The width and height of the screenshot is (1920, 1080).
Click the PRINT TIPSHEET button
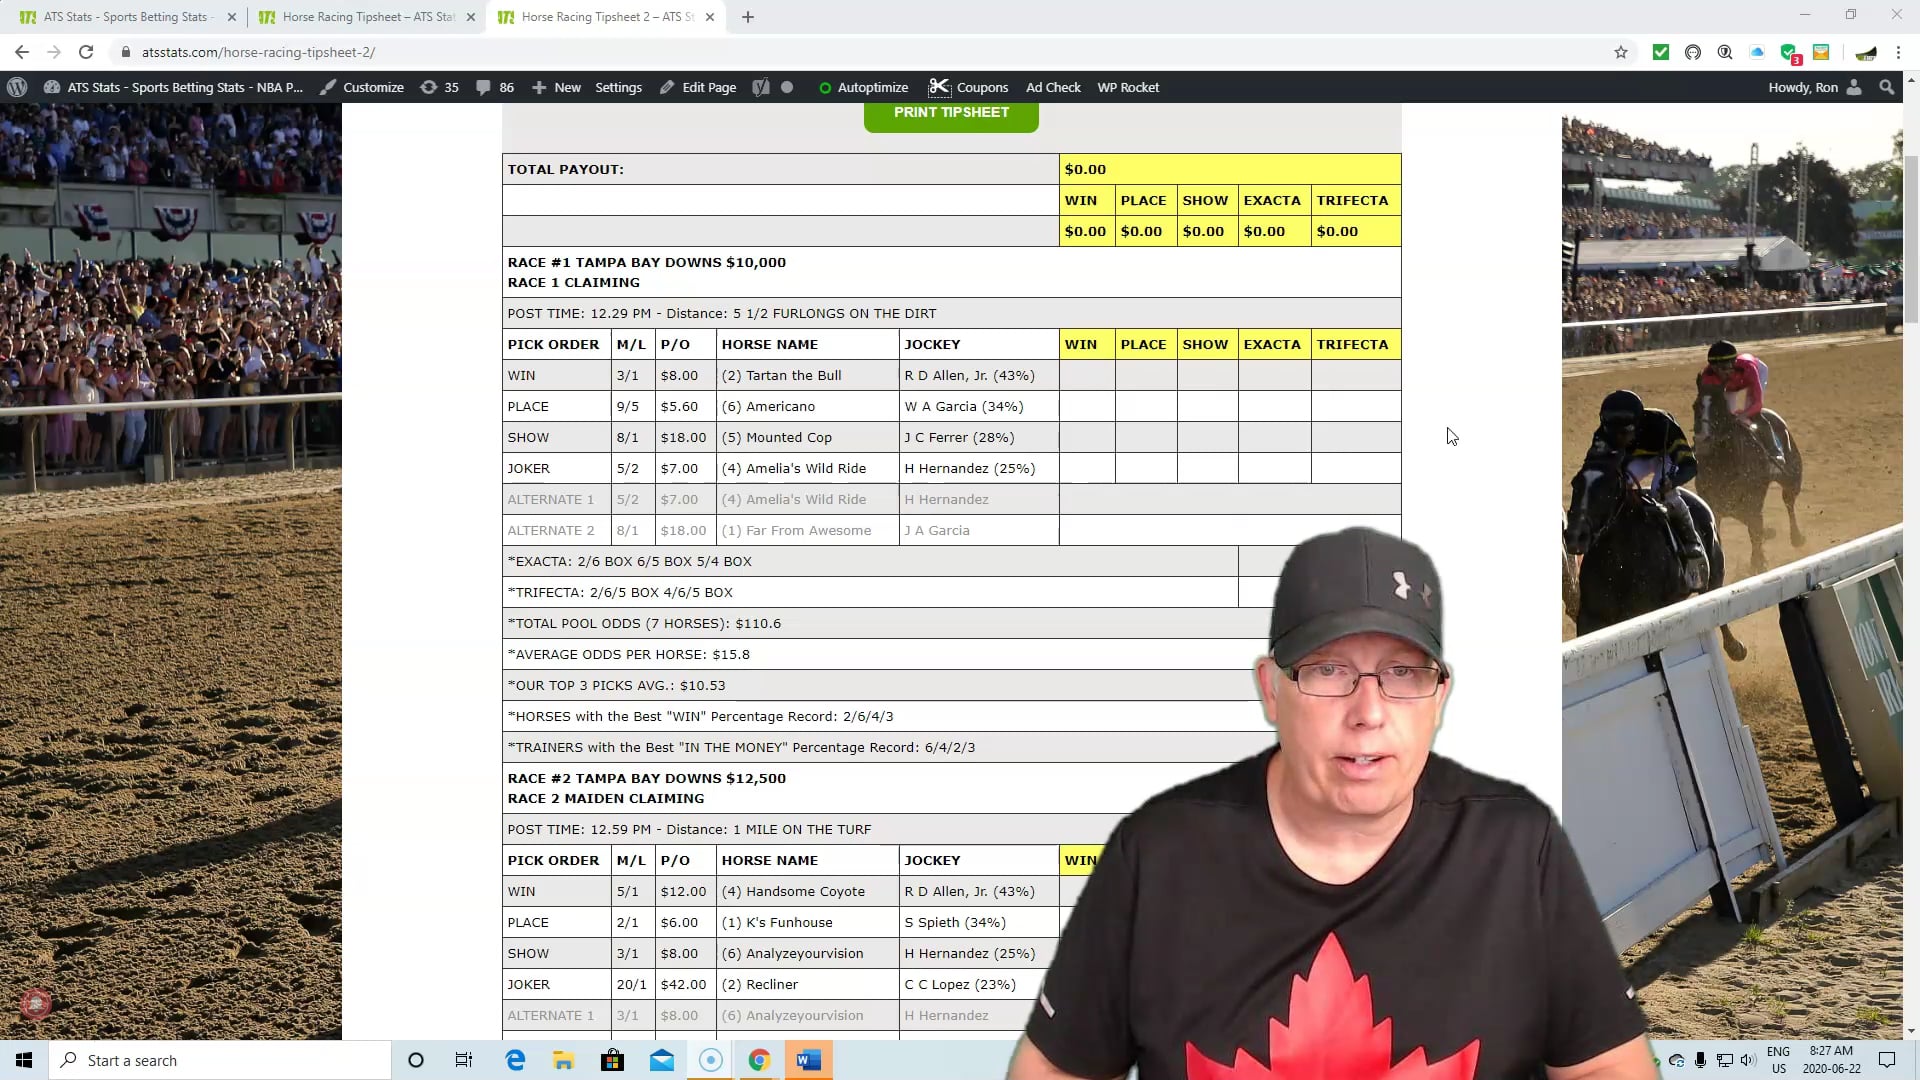click(951, 115)
